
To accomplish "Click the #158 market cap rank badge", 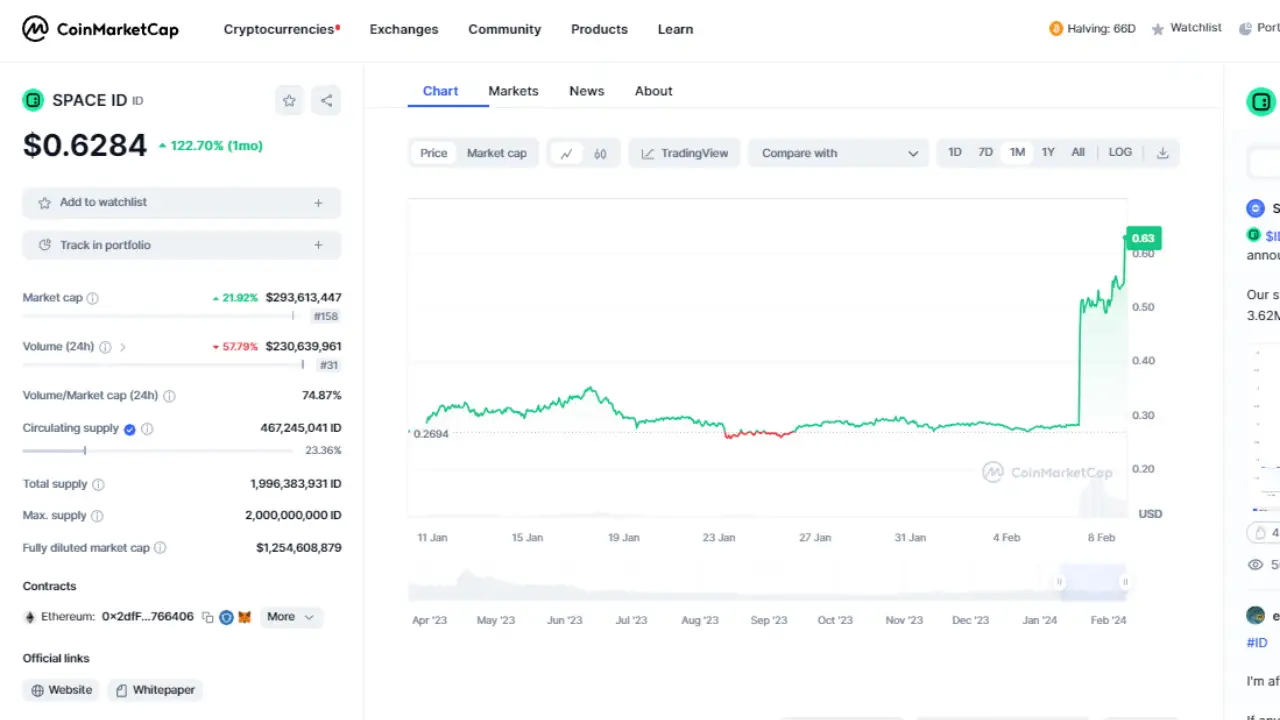I will pos(326,316).
